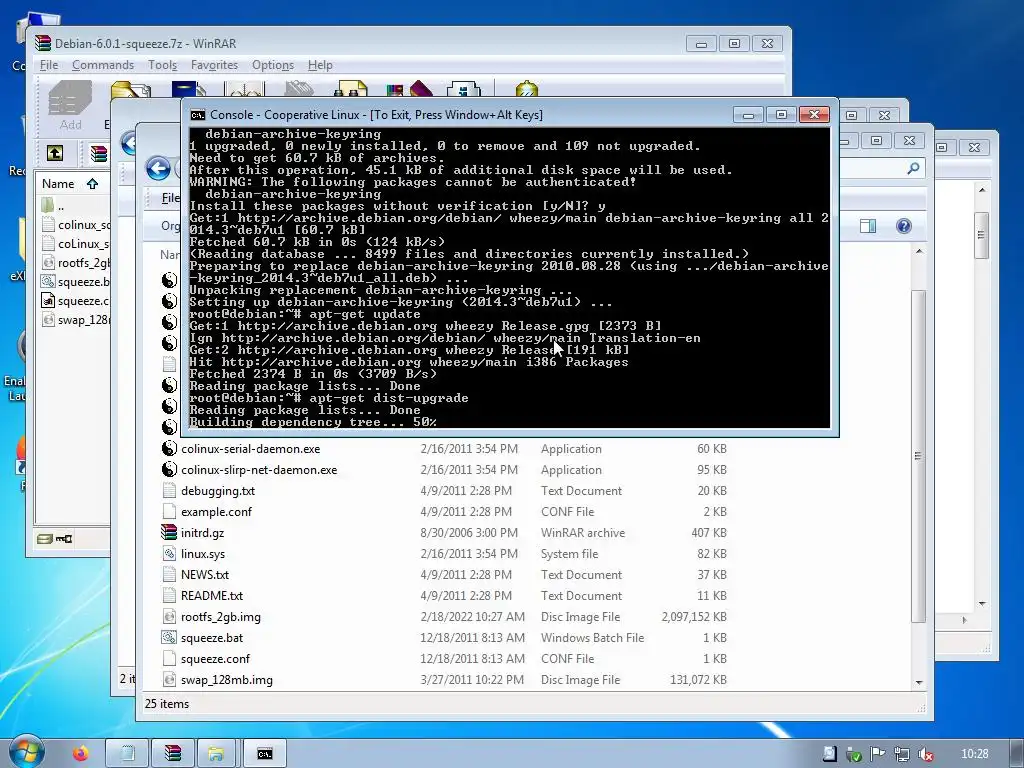The width and height of the screenshot is (1024, 768).
Task: Click the drive icon in WinRAR status bar
Action: 44,539
